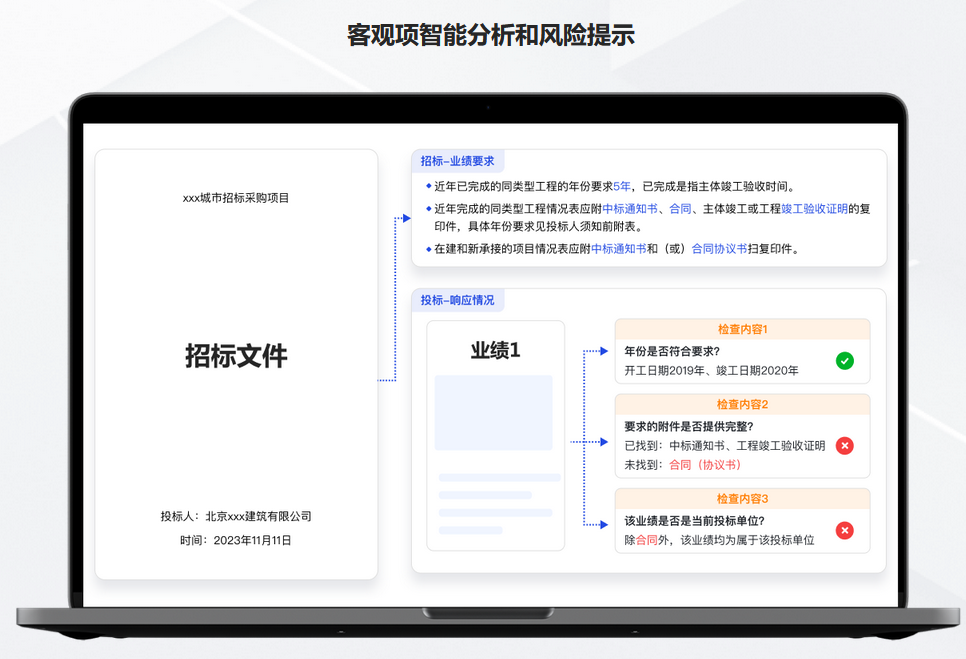The image size is (966, 659).
Task: Select the 投标-响应情况 tab label
Action: 457,300
